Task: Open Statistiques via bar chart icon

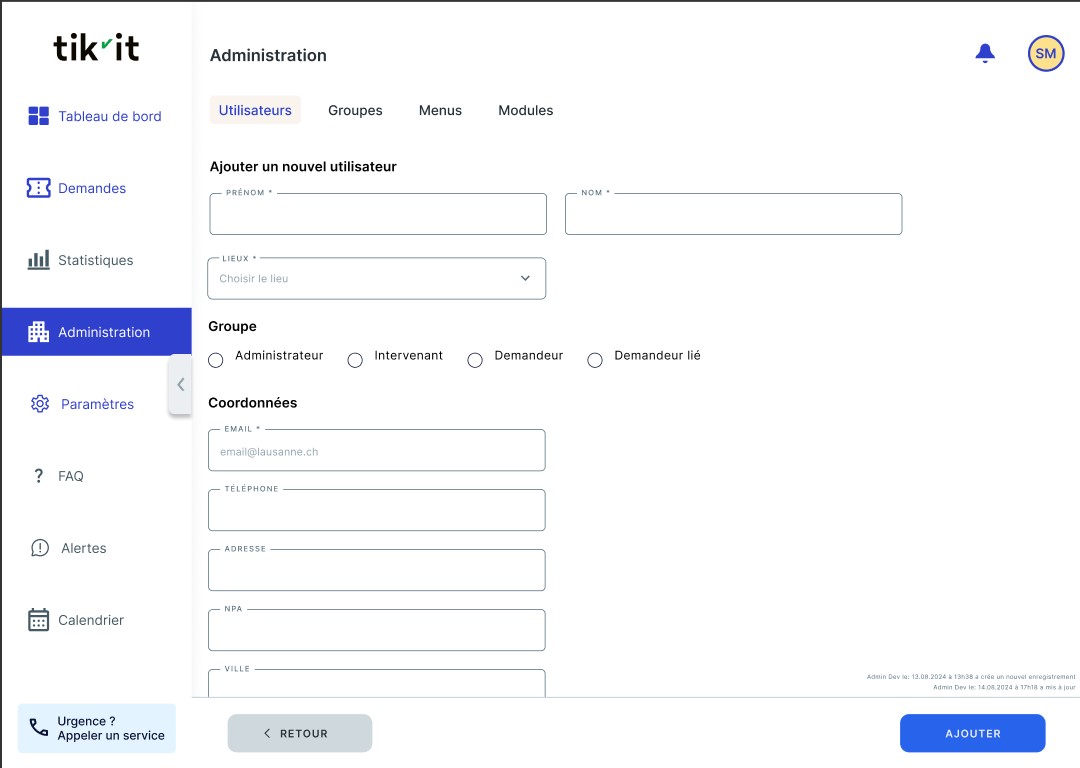Action: coord(39,260)
